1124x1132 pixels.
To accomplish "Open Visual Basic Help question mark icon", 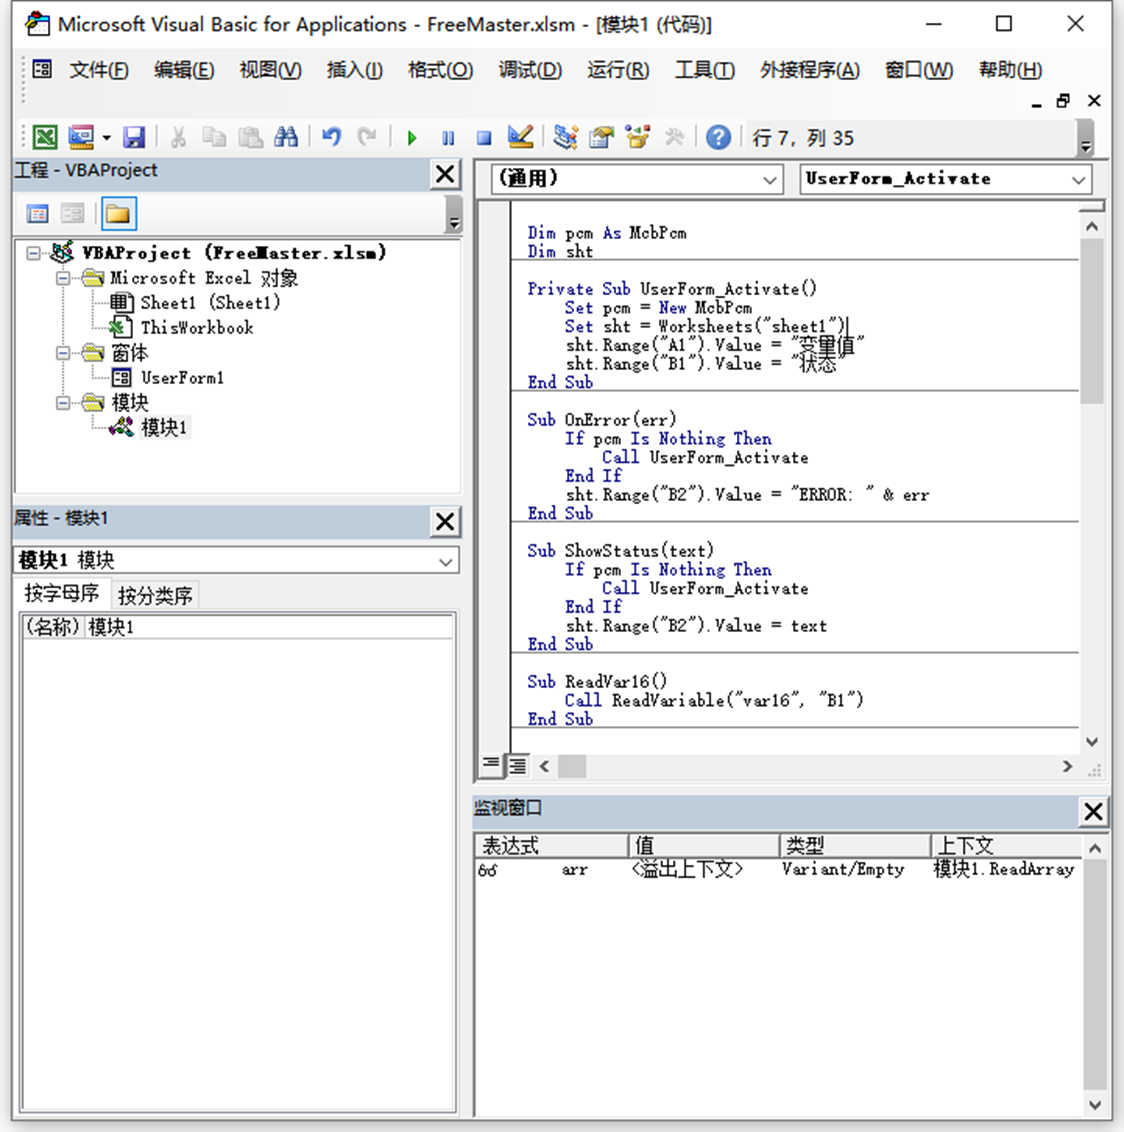I will click(x=718, y=137).
